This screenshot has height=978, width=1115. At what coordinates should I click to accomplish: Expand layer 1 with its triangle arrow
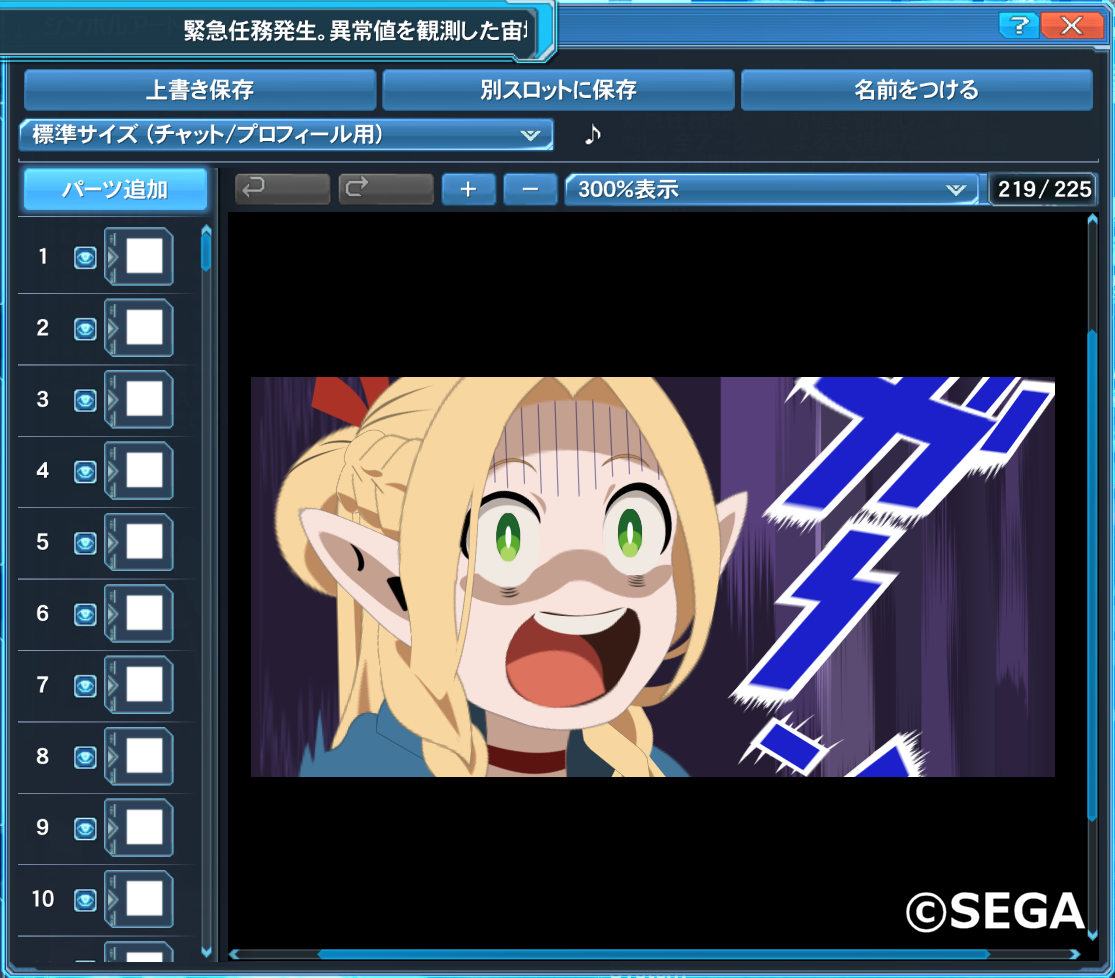pyautogui.click(x=112, y=257)
